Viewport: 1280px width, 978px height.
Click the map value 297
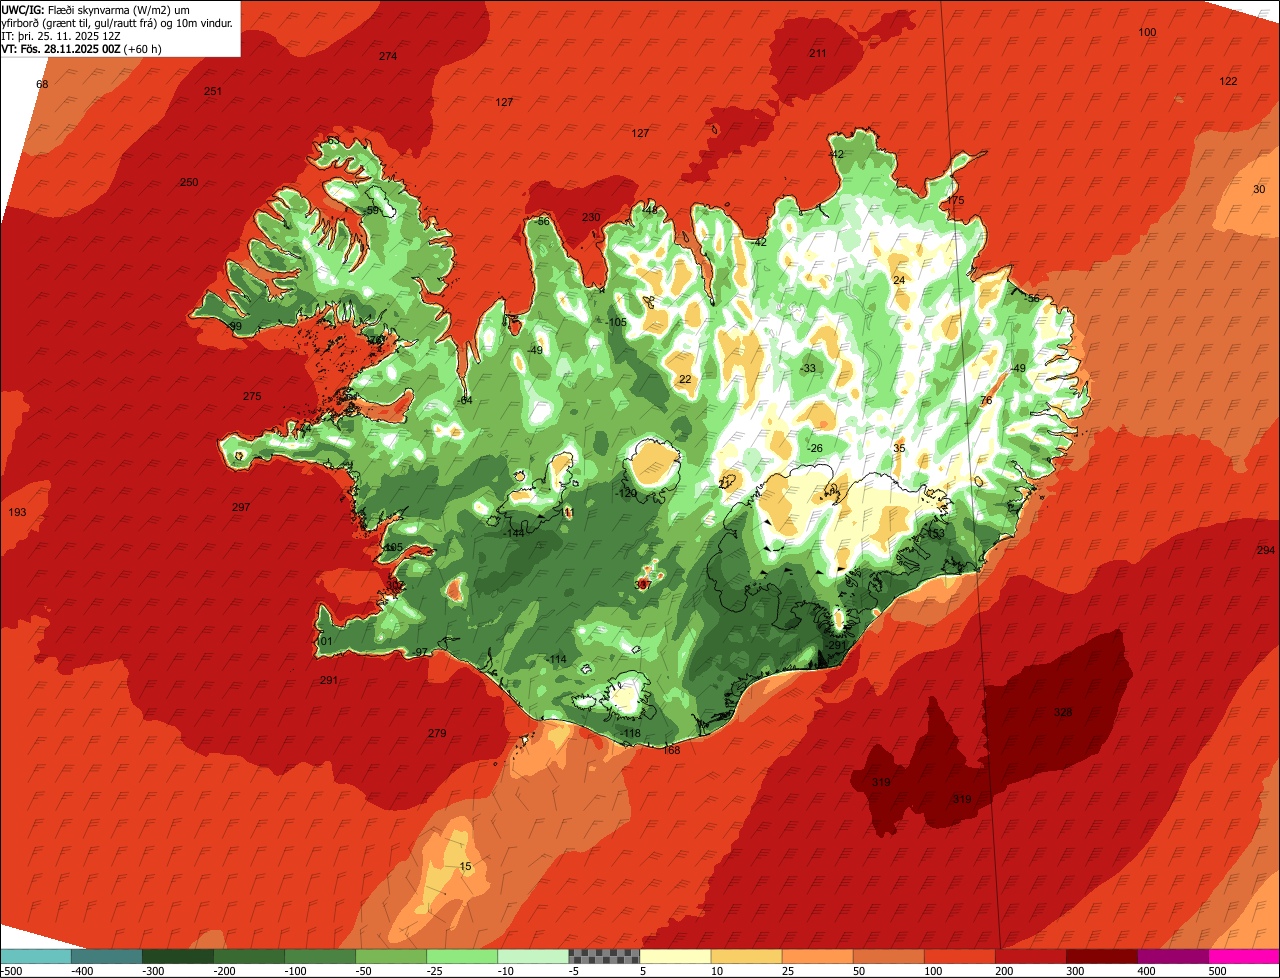pyautogui.click(x=241, y=507)
